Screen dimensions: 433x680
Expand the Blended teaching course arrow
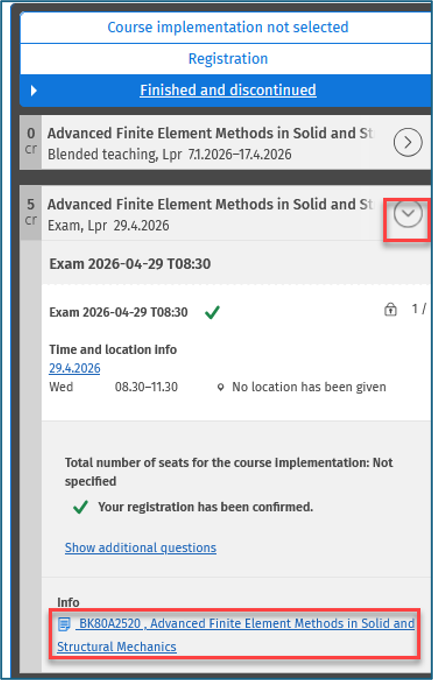407,142
